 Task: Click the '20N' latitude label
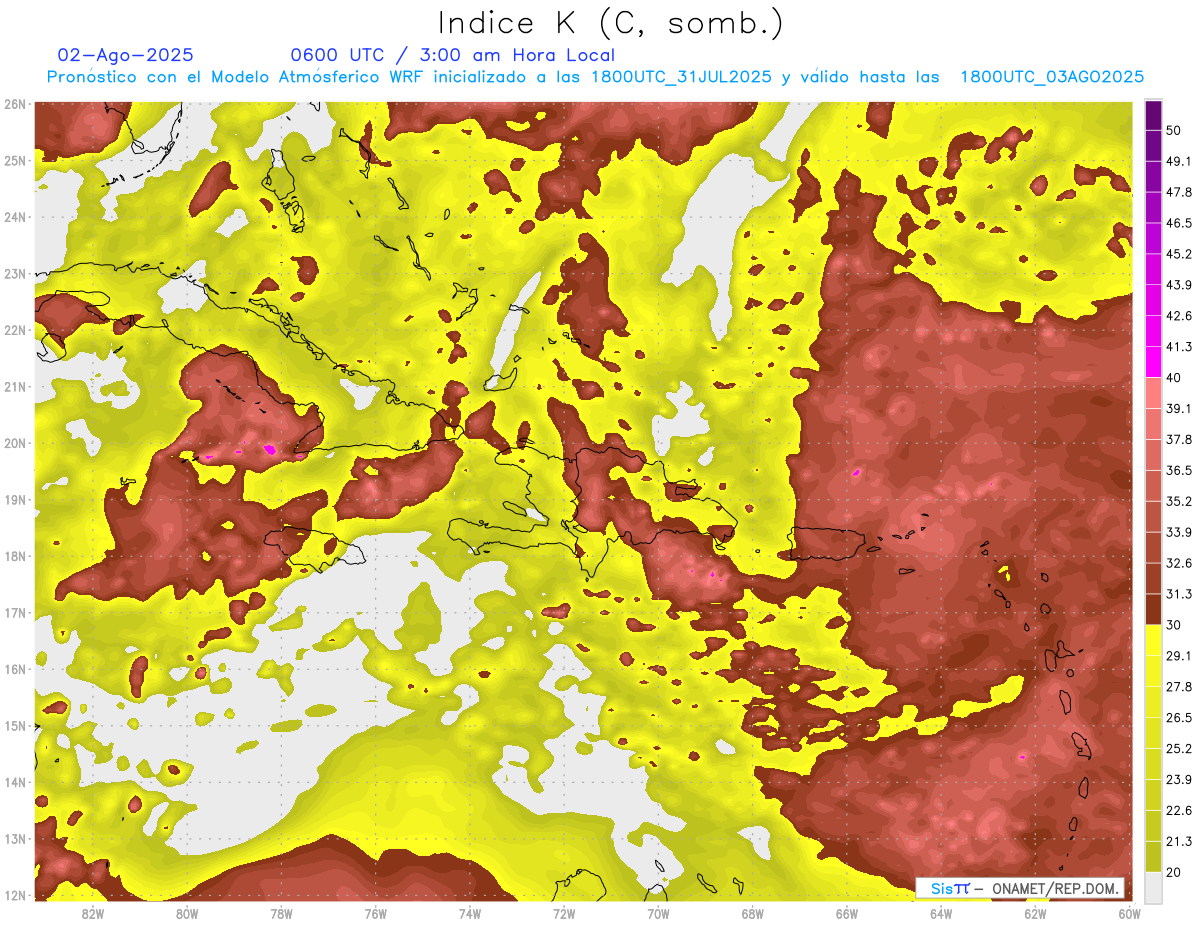tap(15, 443)
